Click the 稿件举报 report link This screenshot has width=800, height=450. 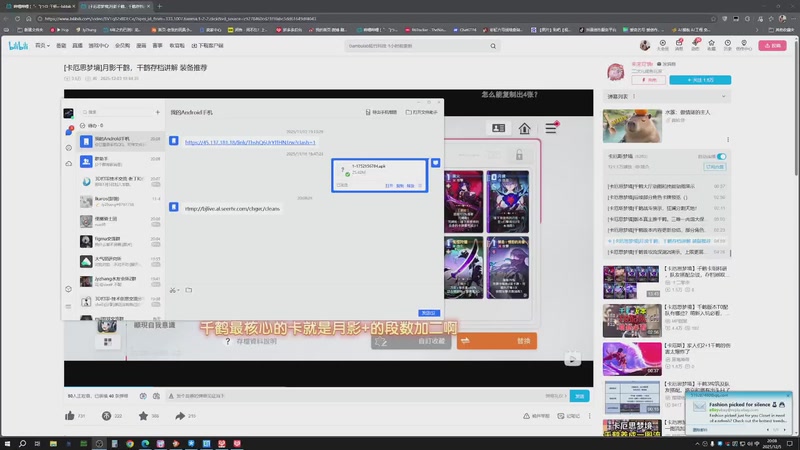click(x=536, y=416)
